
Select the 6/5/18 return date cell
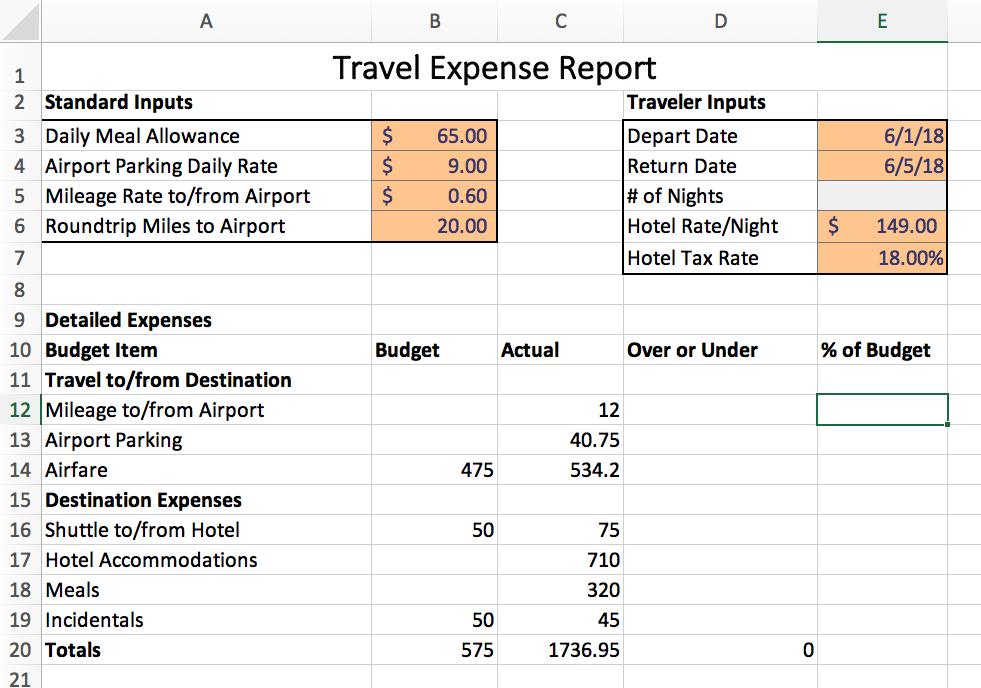coord(882,166)
